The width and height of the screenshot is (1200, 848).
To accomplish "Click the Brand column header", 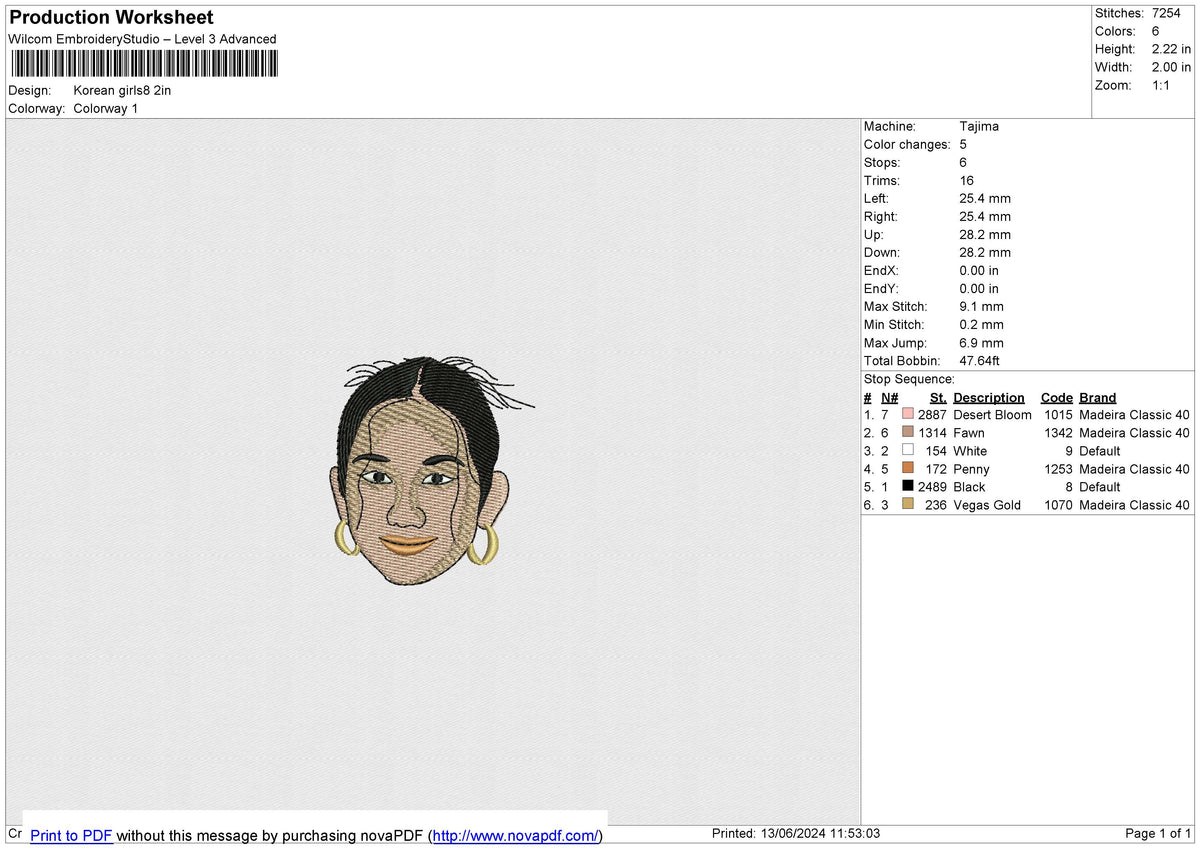I will pyautogui.click(x=1097, y=397).
